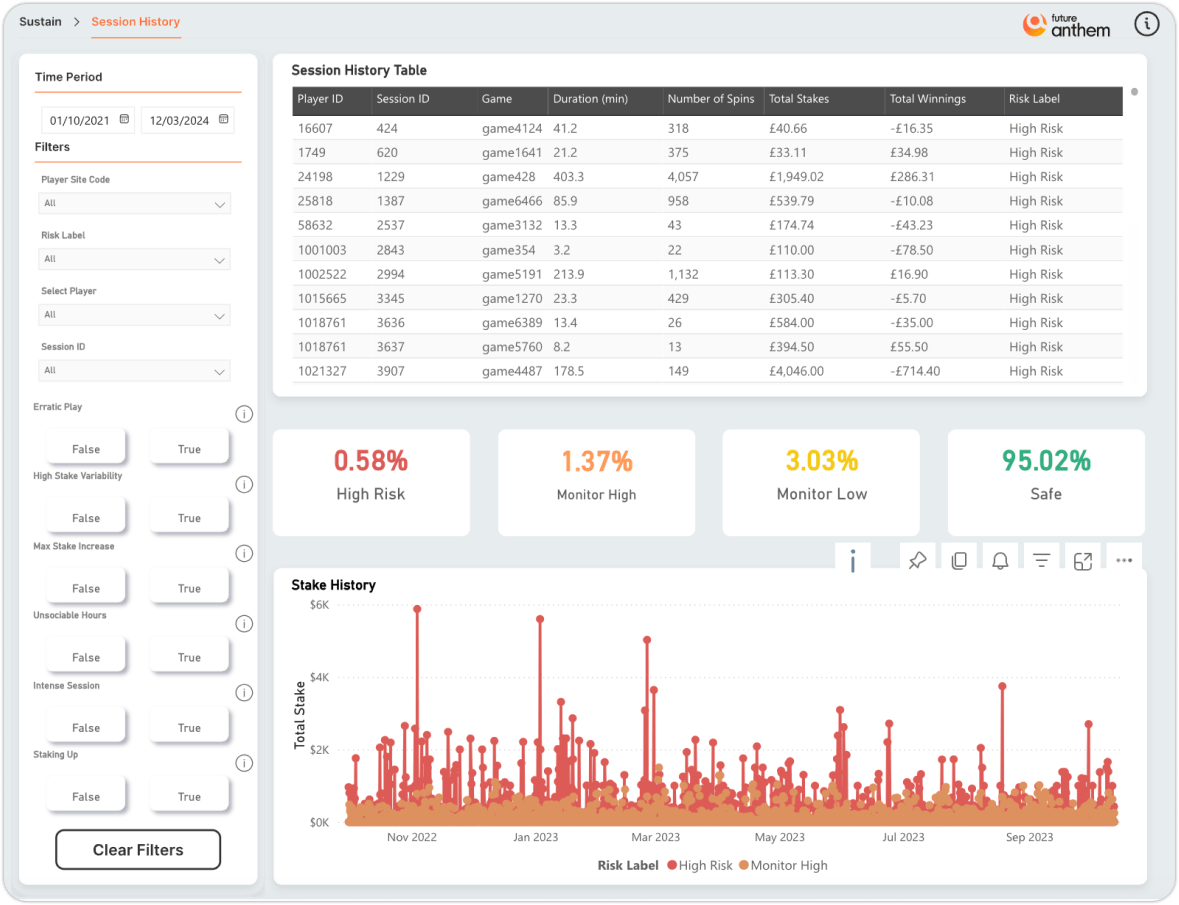Image resolution: width=1179 pixels, height=905 pixels.
Task: Open start date calendar picker icon
Action: point(125,119)
